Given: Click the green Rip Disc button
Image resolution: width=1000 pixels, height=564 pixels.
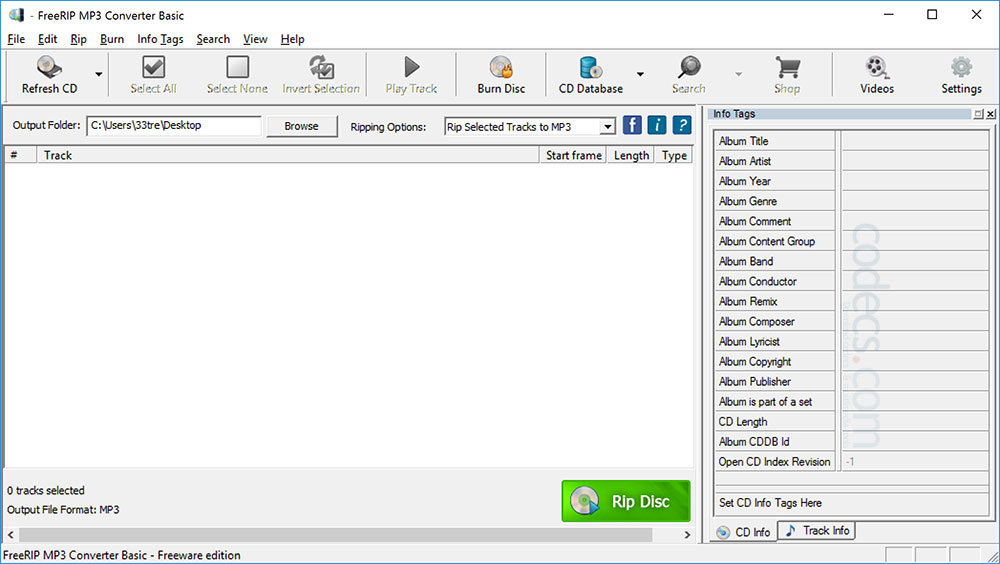Looking at the screenshot, I should pos(626,501).
